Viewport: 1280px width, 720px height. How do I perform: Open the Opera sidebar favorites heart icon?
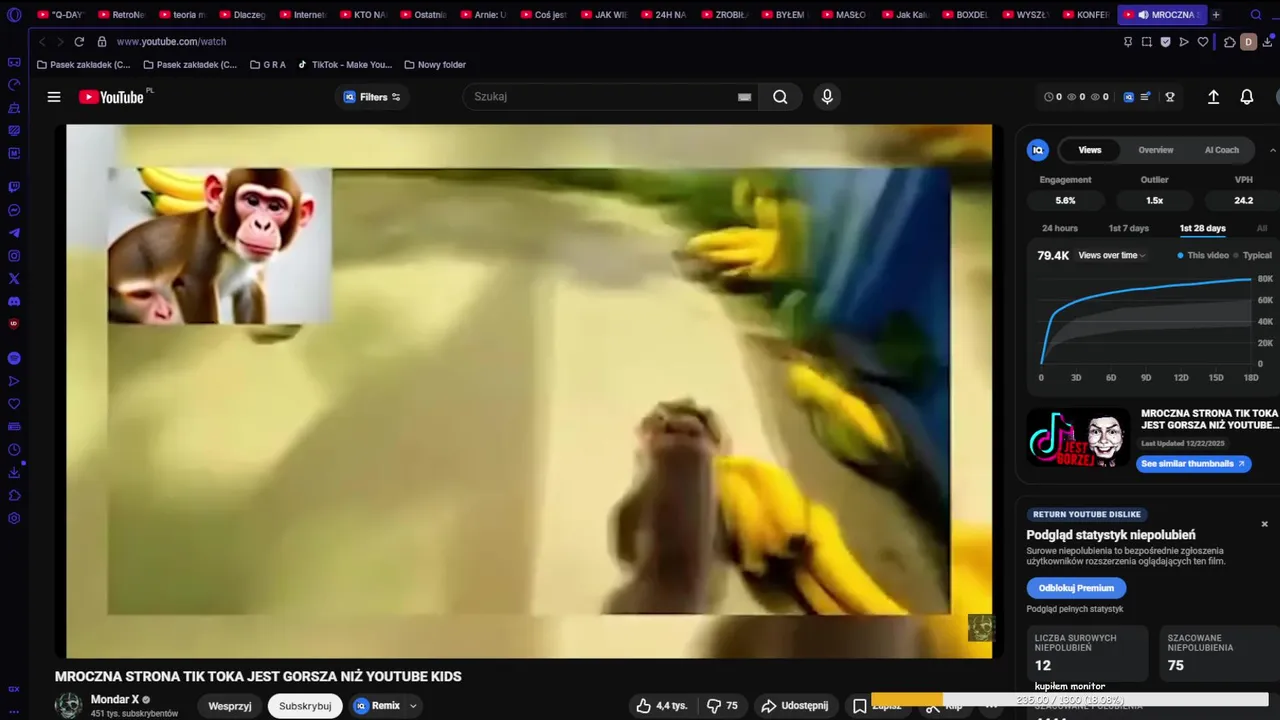point(14,404)
